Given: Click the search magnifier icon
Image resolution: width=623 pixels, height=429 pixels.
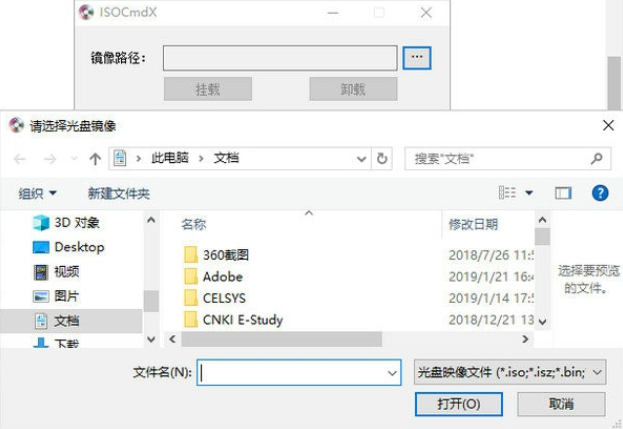Looking at the screenshot, I should pos(596,158).
